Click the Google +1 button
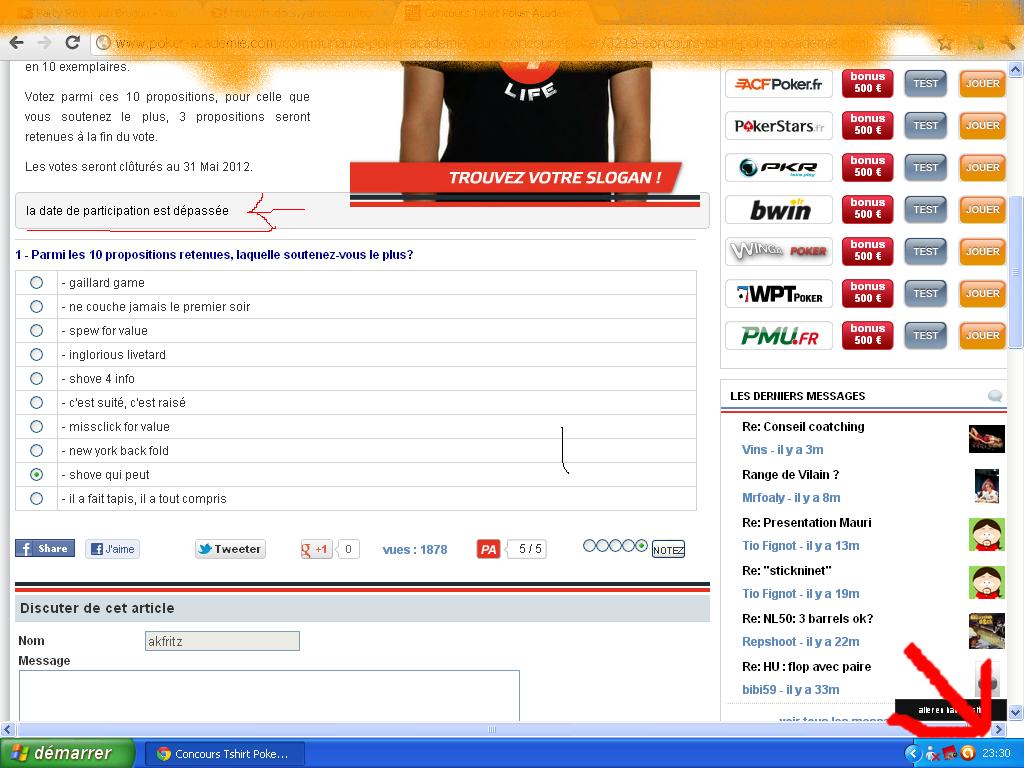 316,549
